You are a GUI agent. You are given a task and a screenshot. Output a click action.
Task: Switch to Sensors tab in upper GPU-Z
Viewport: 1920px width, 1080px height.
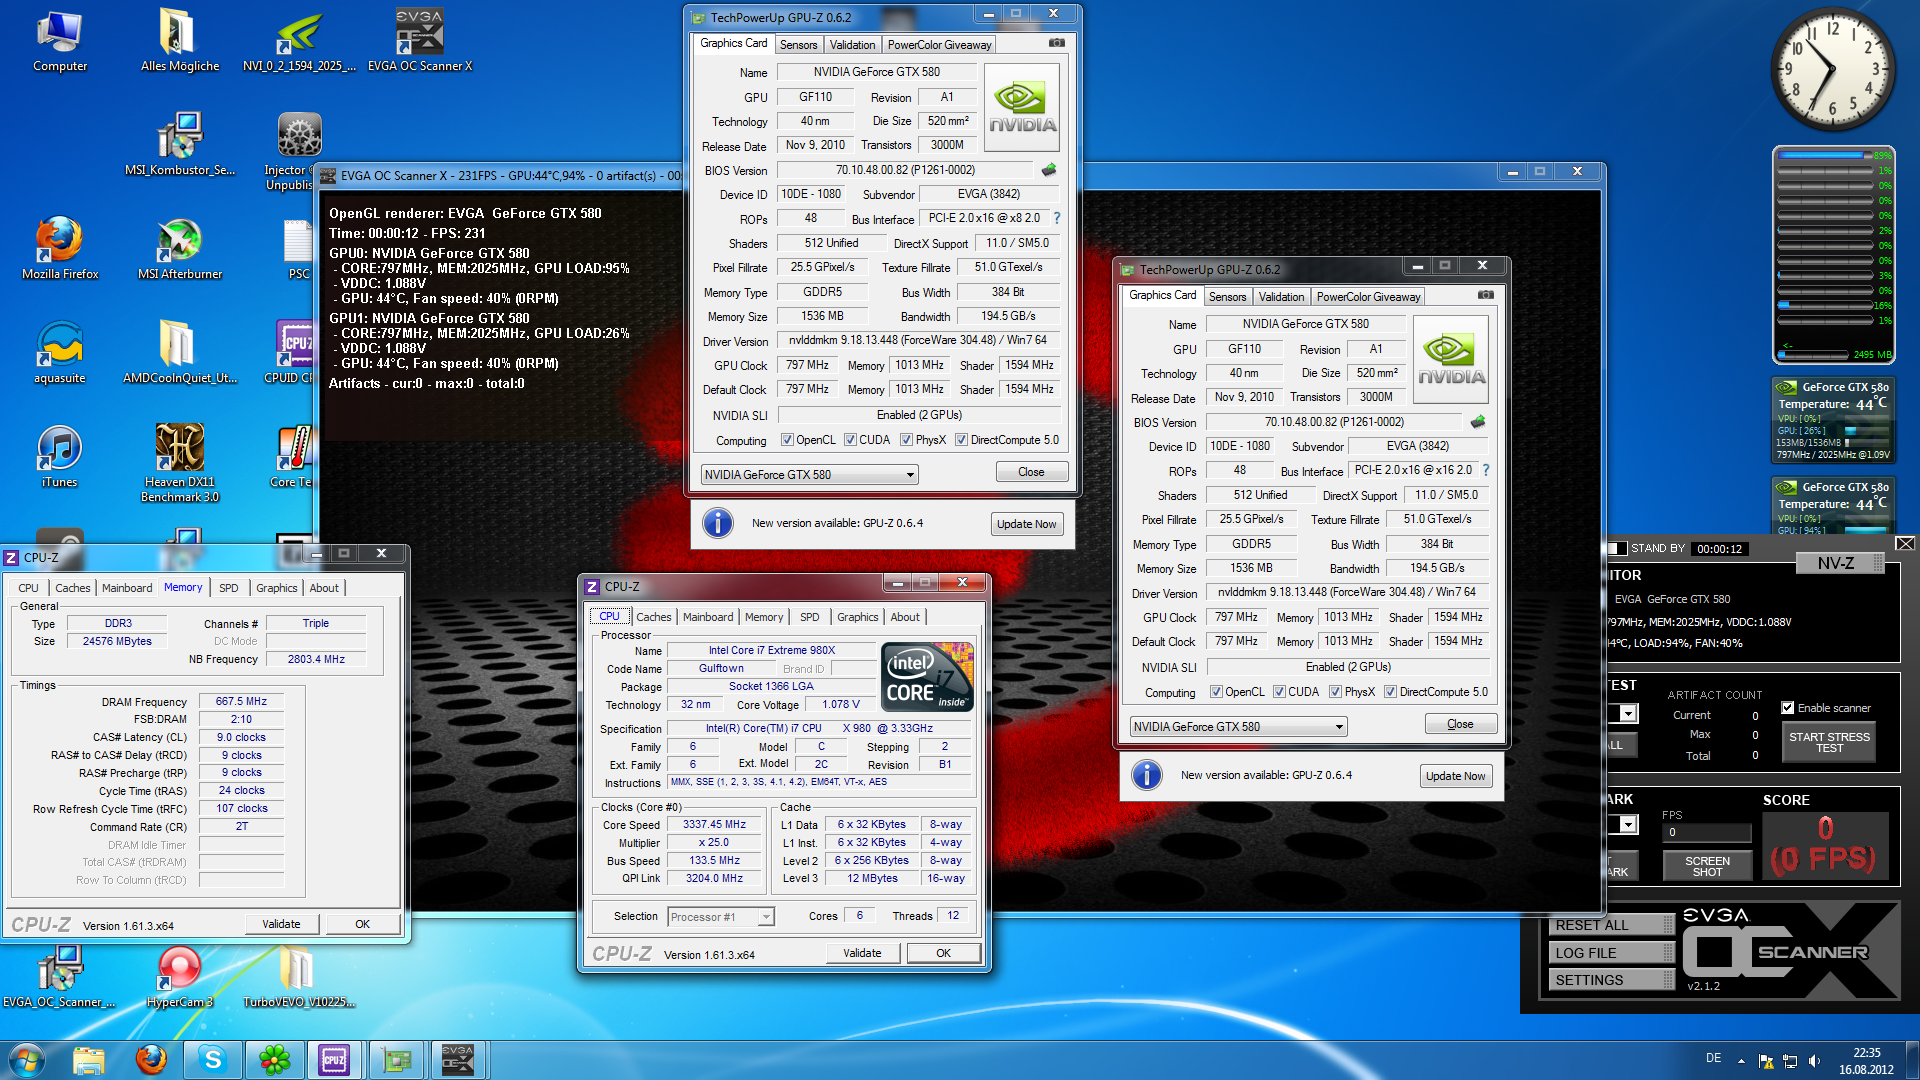coord(798,45)
